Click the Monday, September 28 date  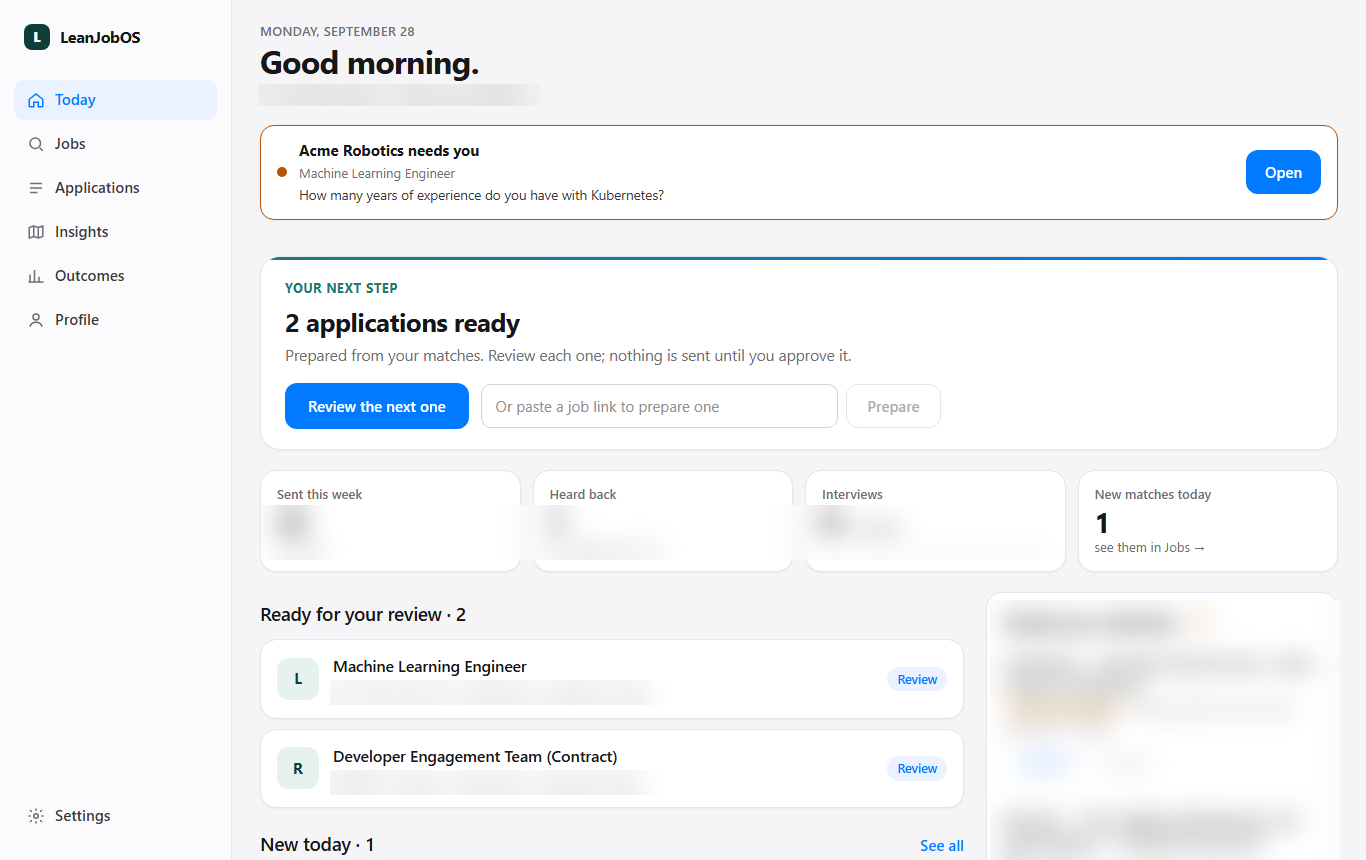click(x=337, y=32)
